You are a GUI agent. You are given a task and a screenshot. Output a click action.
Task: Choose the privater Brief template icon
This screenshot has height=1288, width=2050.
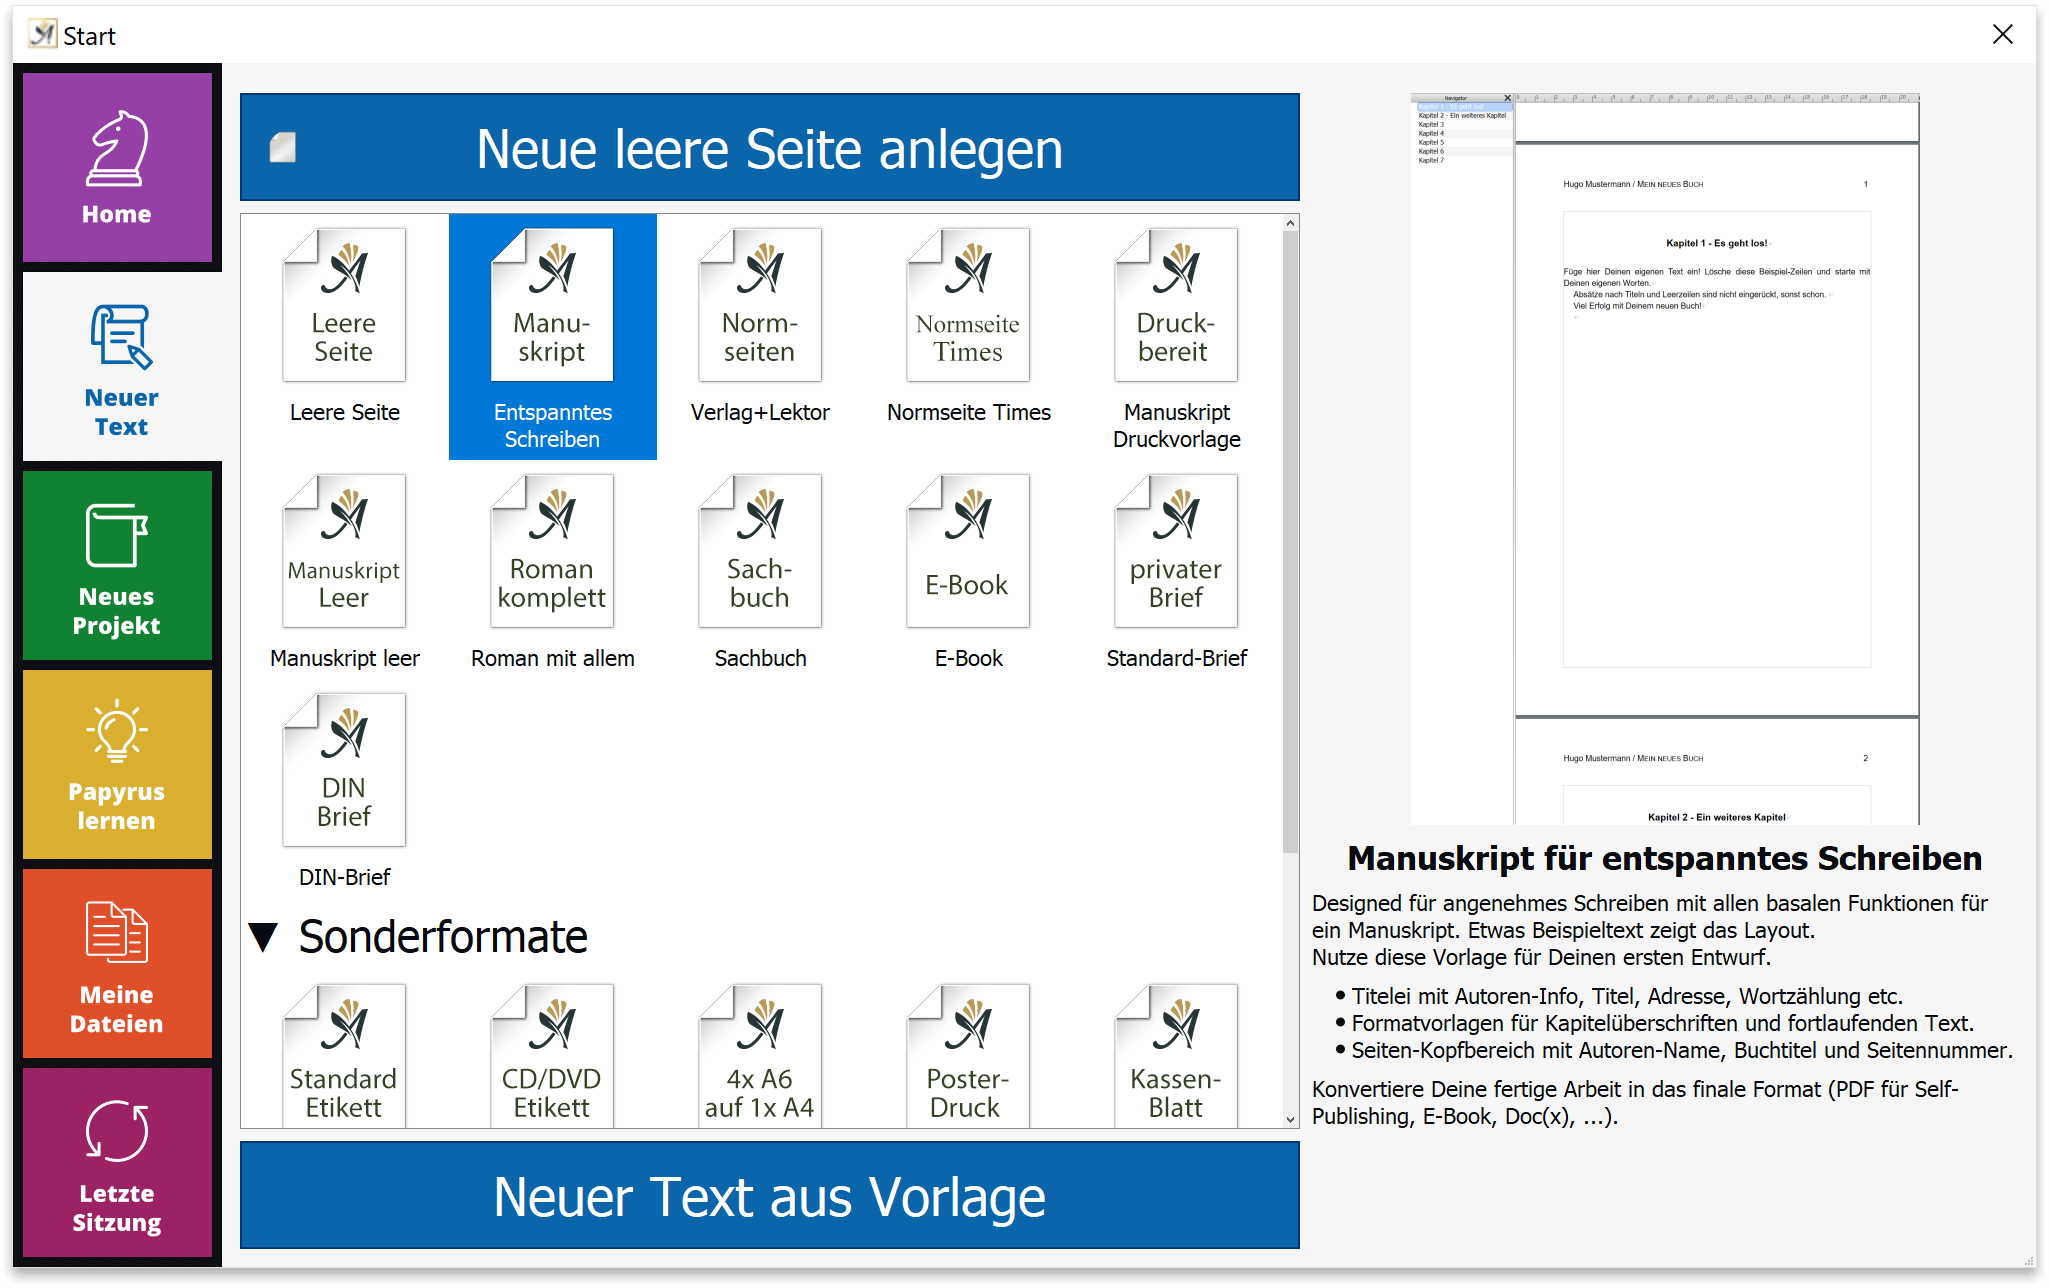click(1176, 551)
